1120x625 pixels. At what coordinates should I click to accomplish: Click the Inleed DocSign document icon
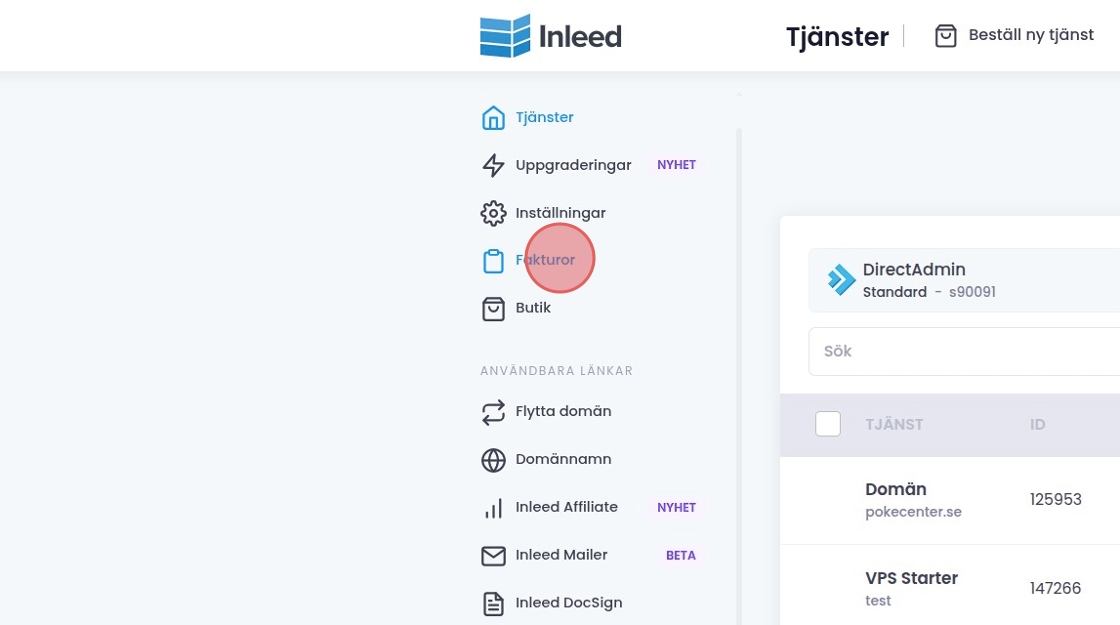(x=493, y=603)
